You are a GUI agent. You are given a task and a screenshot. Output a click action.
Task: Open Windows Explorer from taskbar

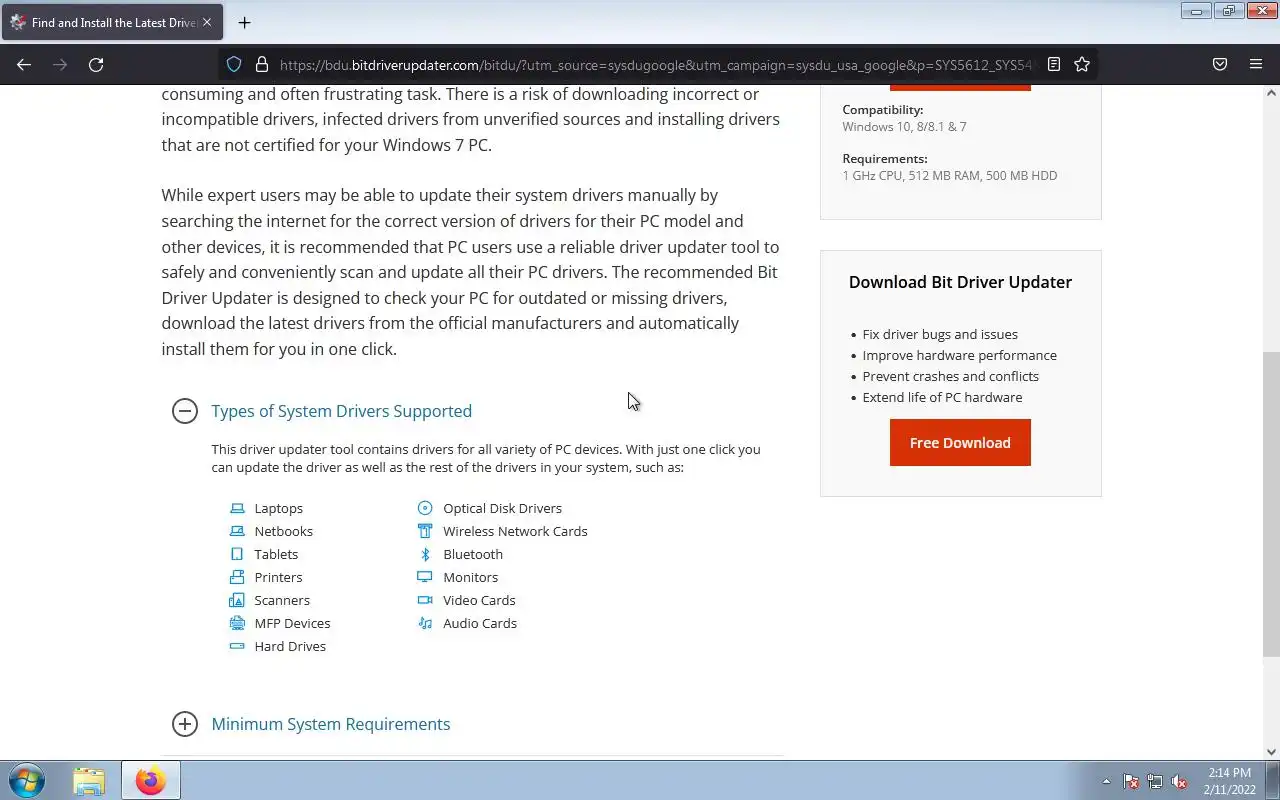[89, 780]
